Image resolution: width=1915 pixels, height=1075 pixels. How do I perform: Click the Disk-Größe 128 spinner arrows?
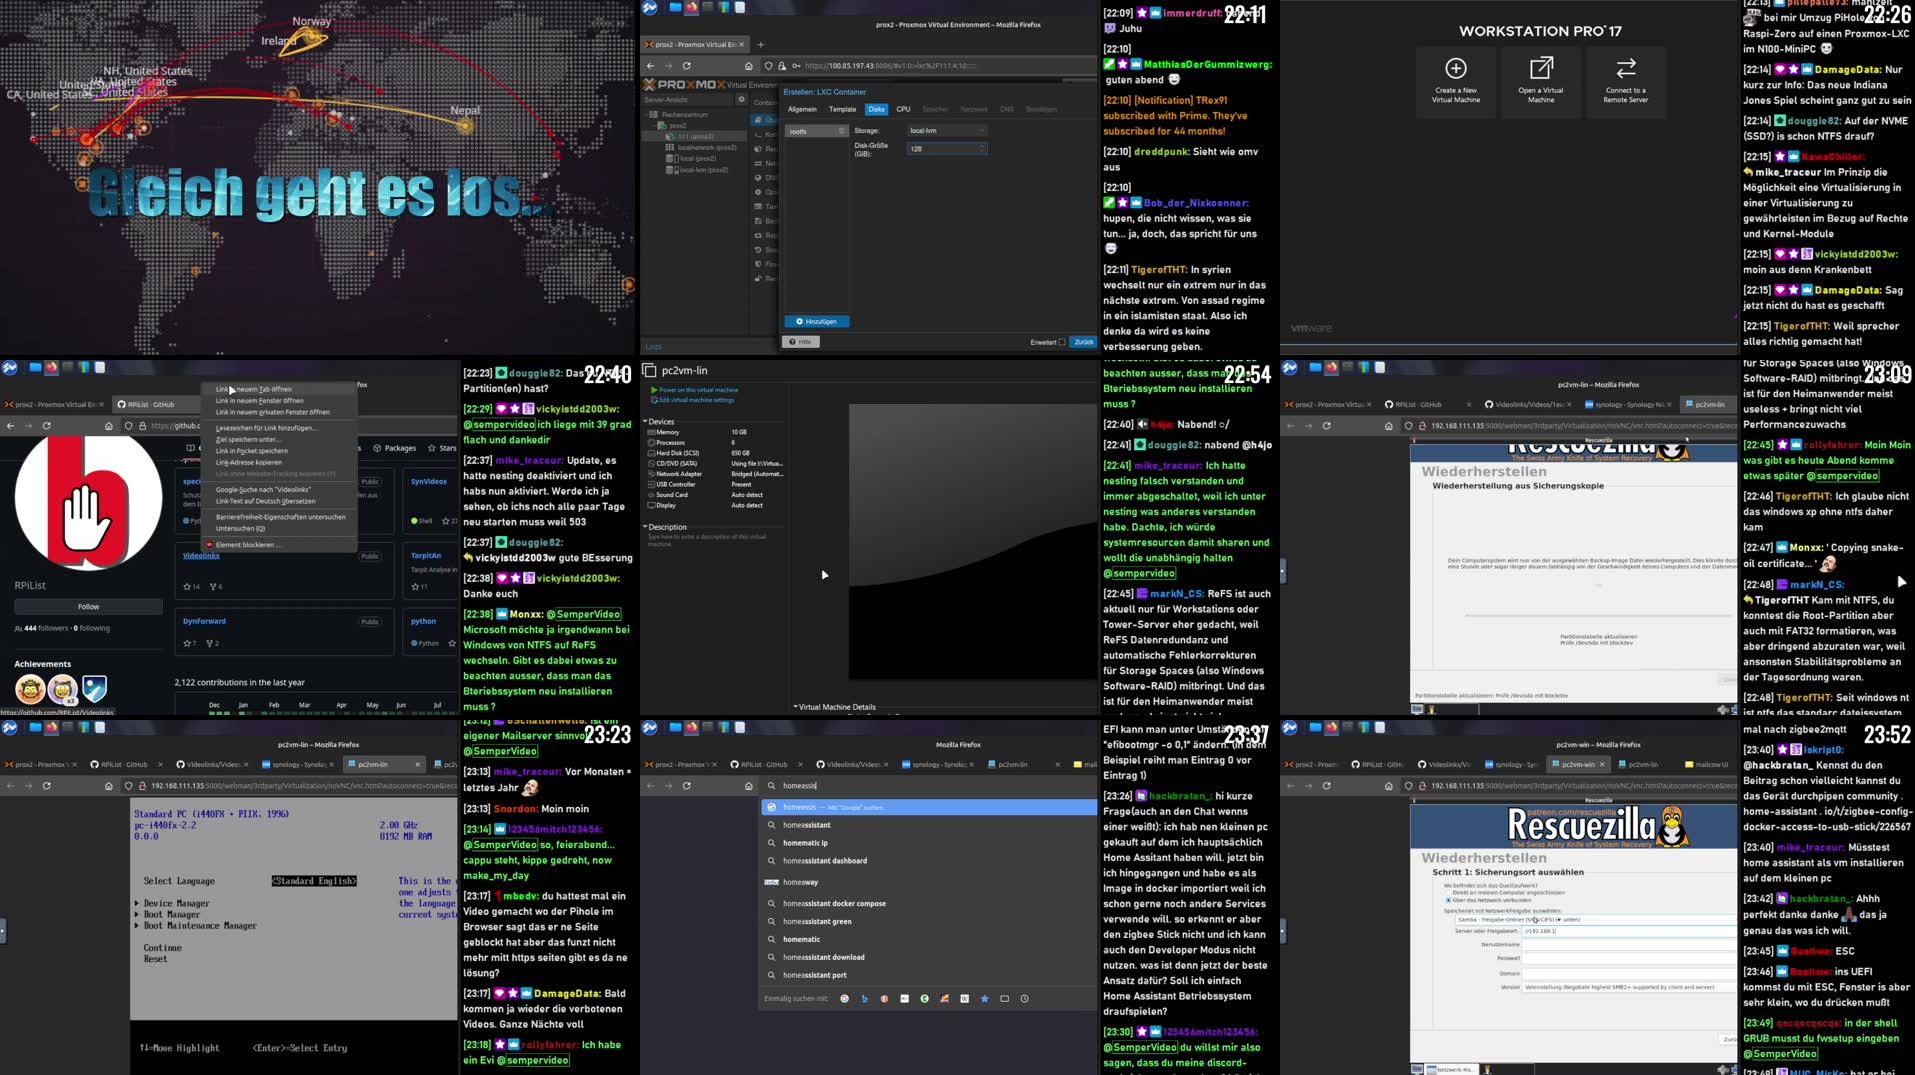[x=982, y=148]
